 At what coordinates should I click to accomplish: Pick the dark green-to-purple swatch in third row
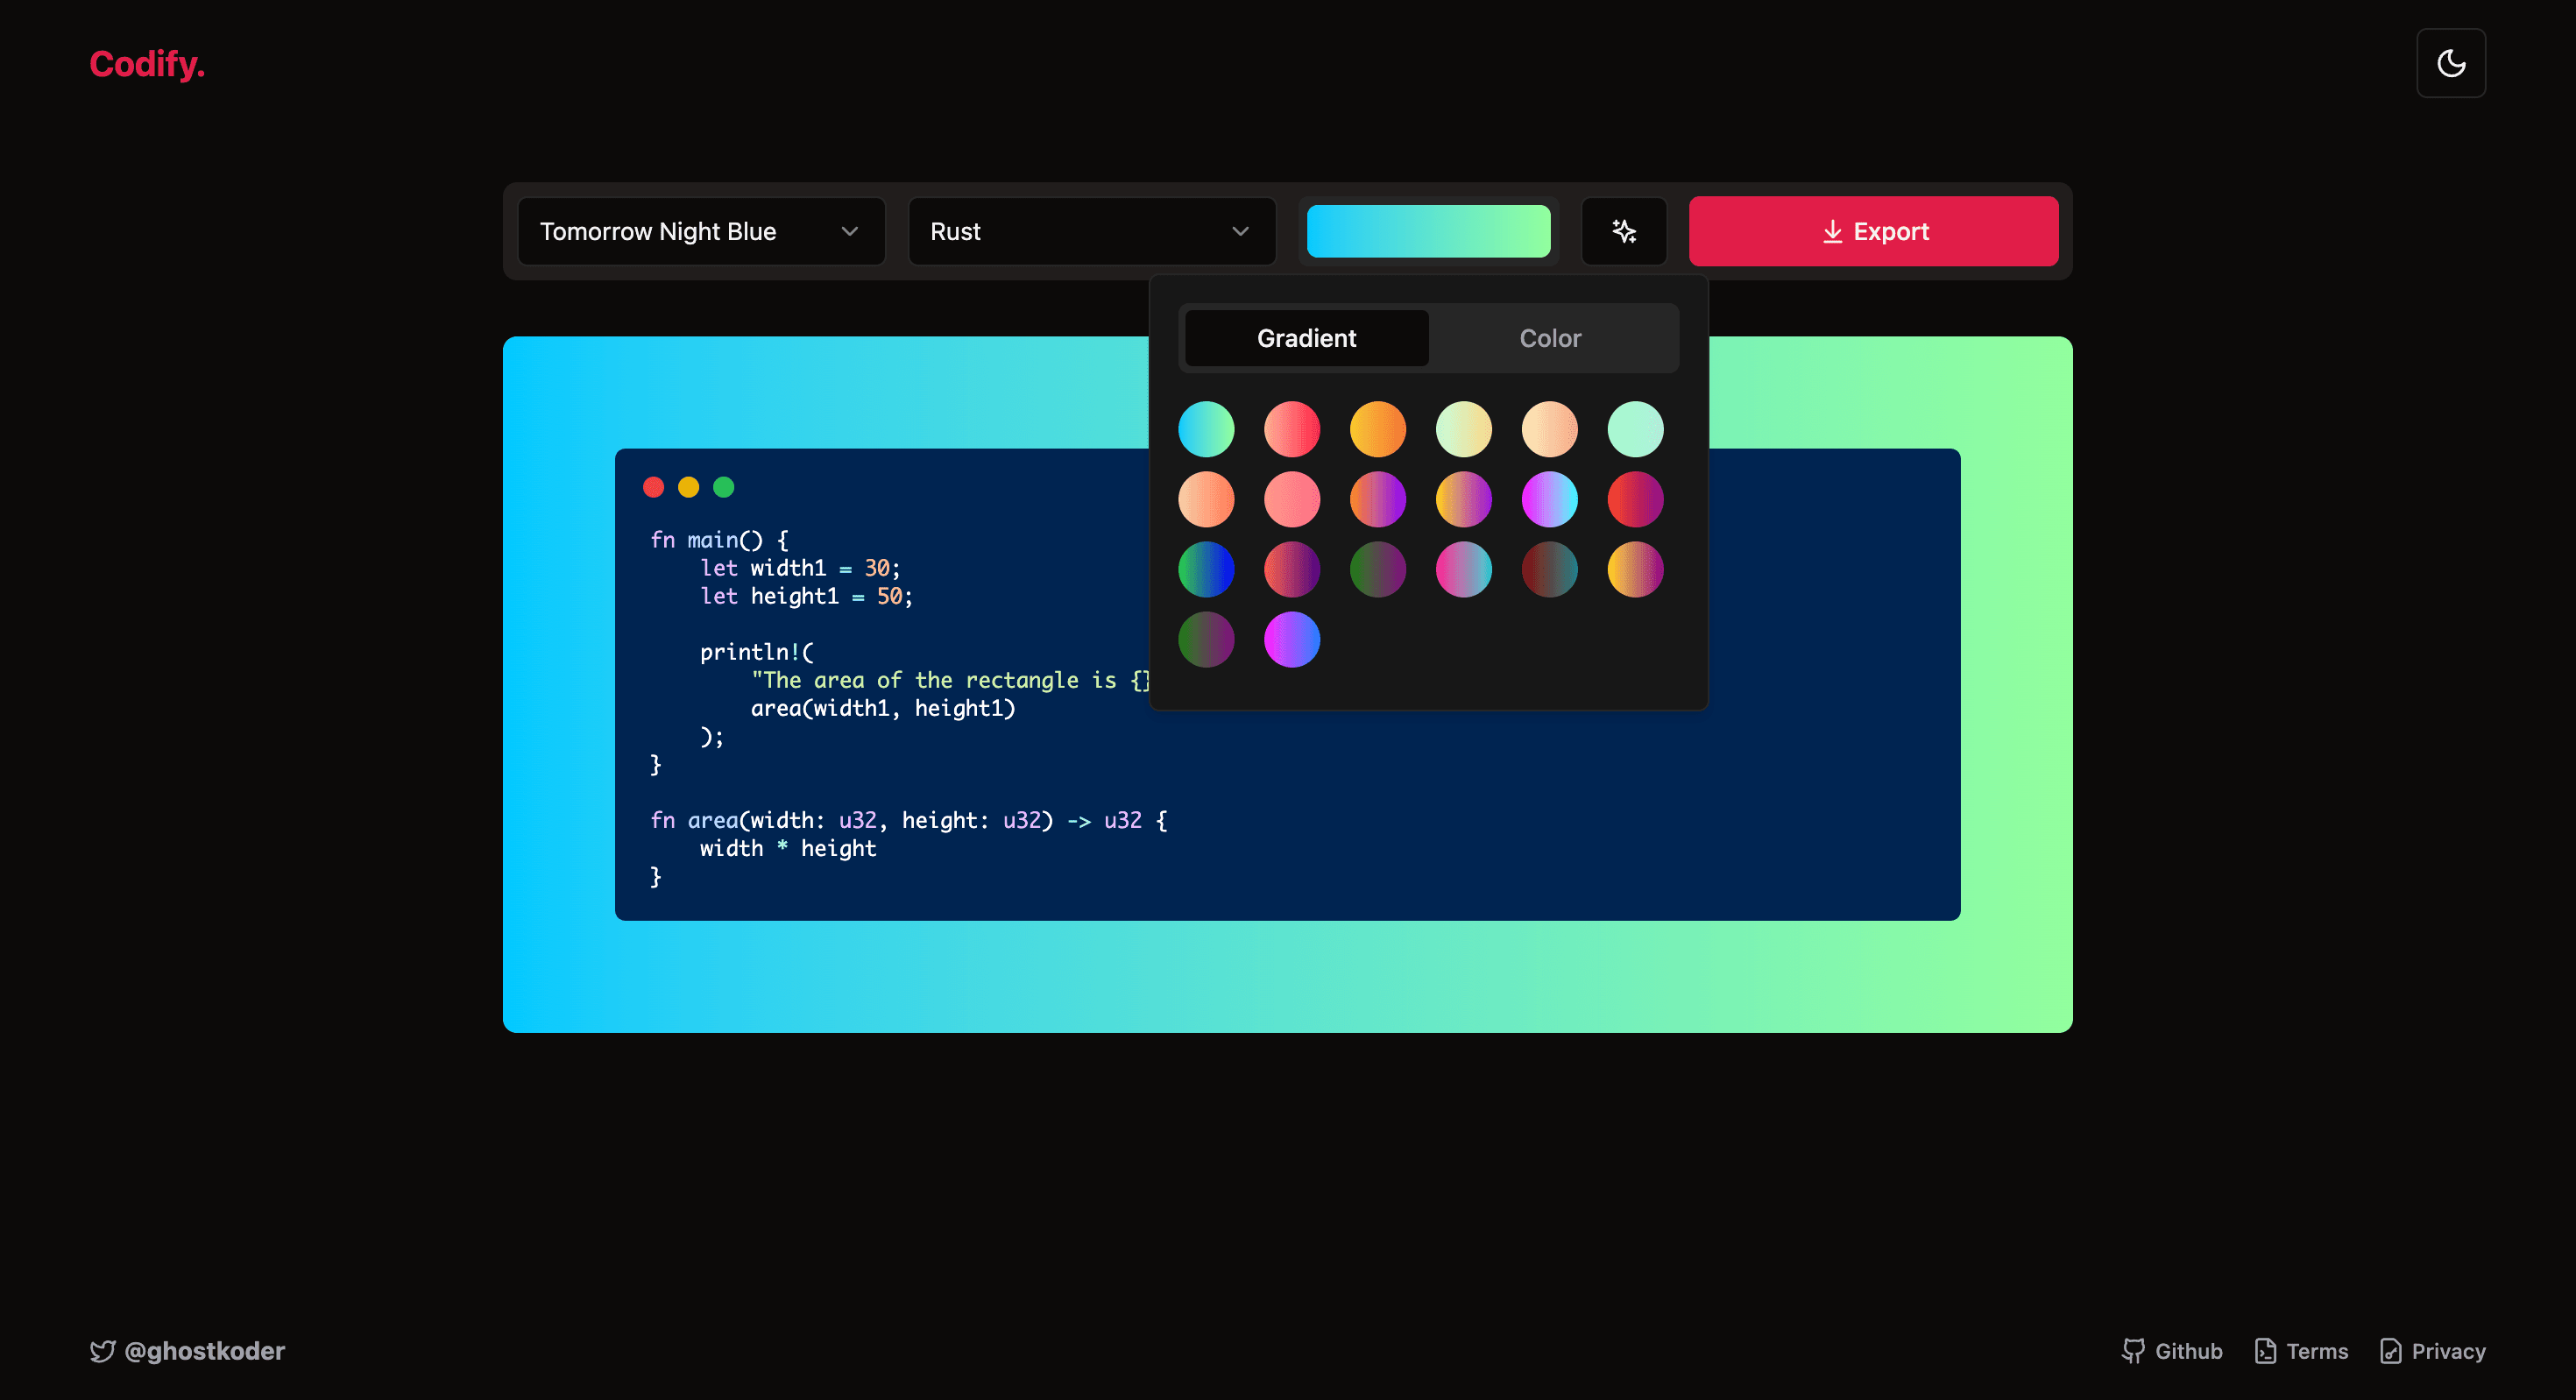tap(1378, 569)
